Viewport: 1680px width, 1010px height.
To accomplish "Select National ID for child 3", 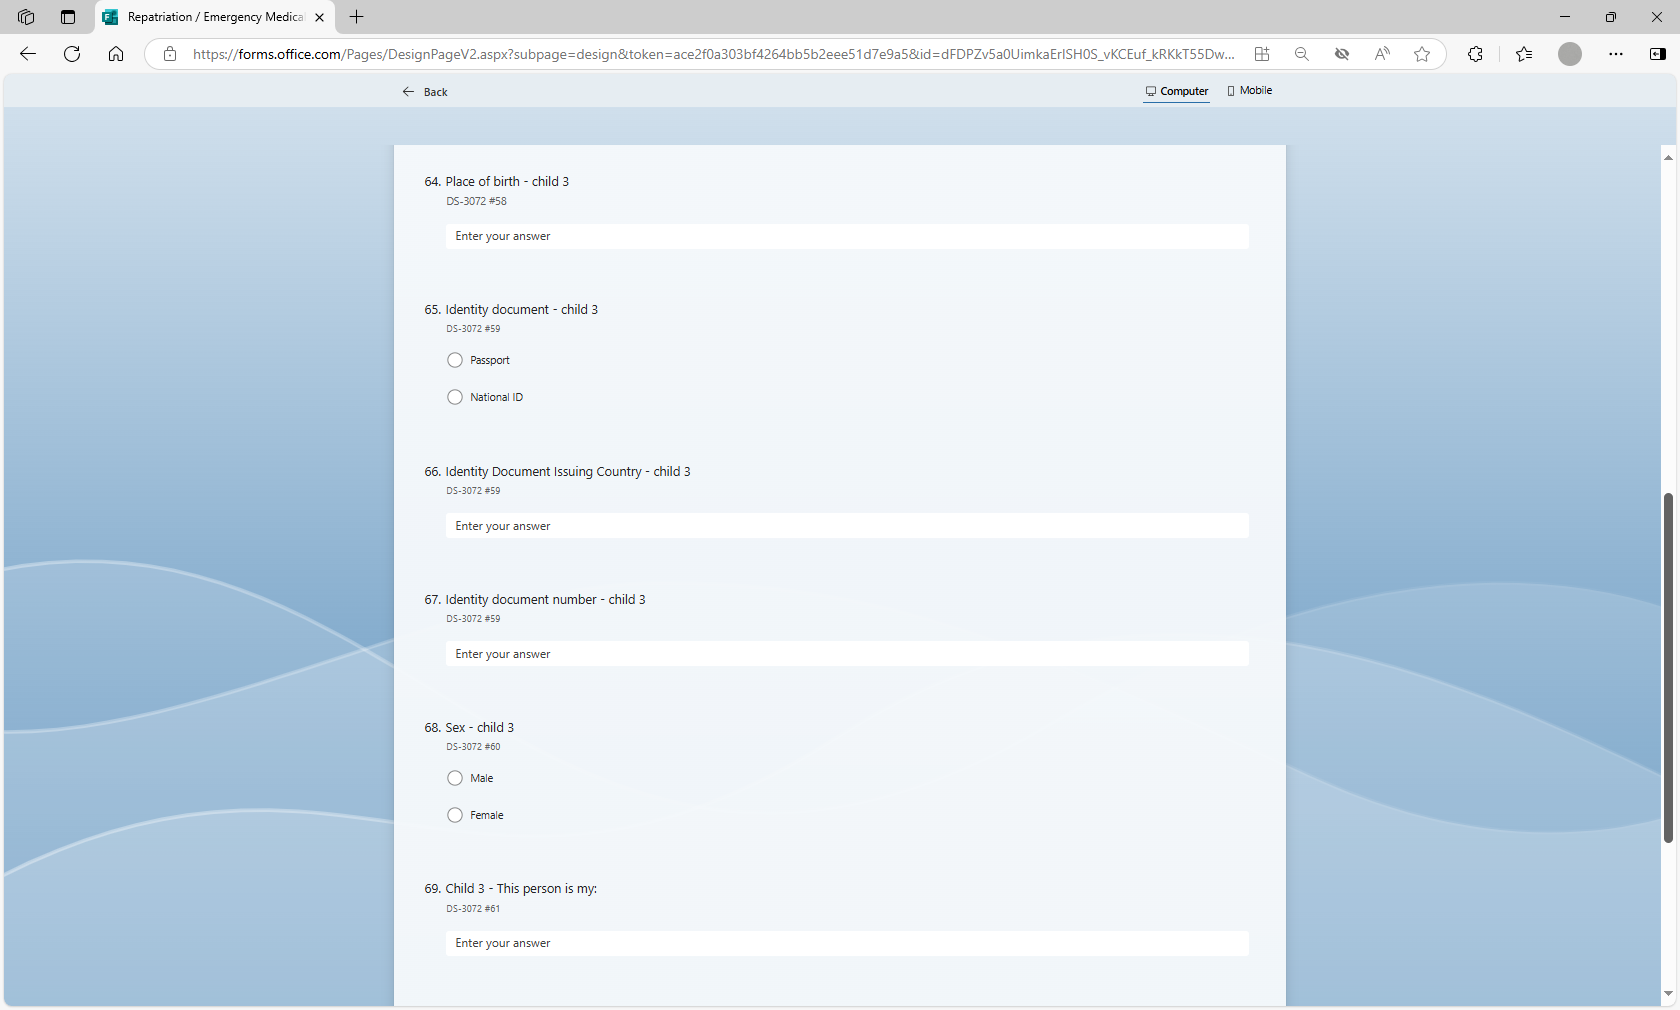I will 455,397.
